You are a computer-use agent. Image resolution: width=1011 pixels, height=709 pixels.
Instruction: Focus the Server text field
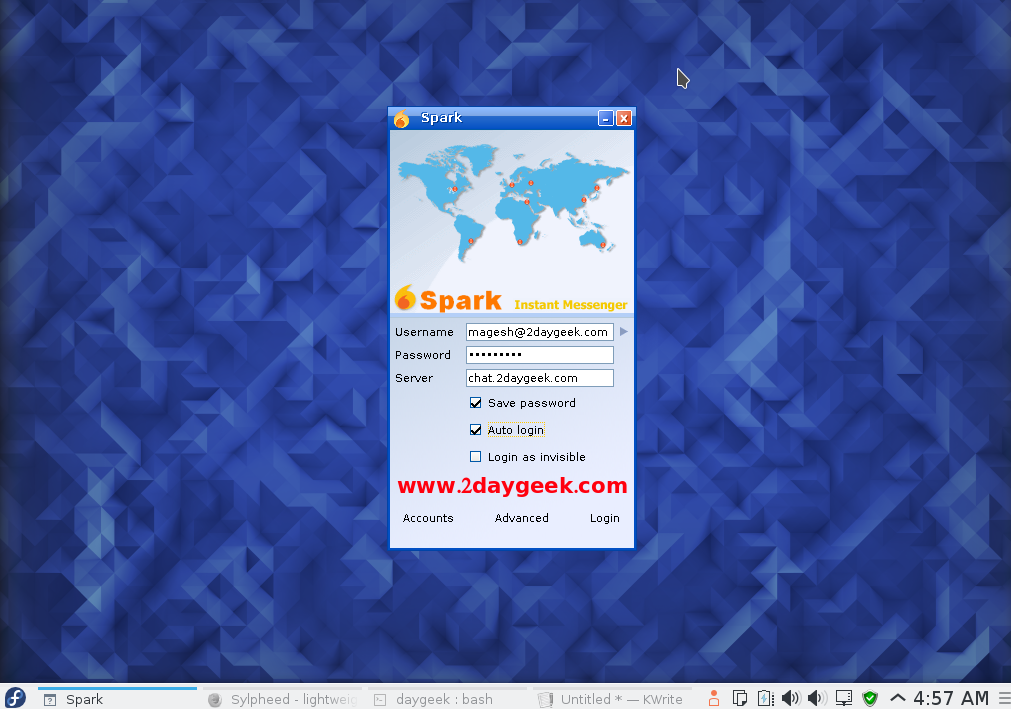[x=540, y=378]
